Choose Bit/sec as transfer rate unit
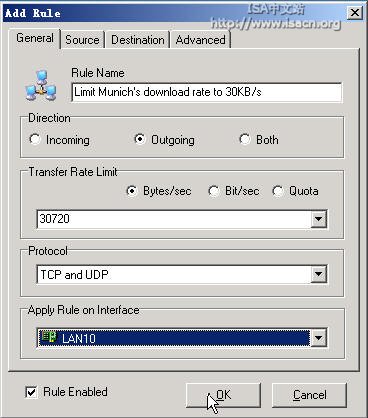Screen dimensions: 368x418 tap(214, 191)
